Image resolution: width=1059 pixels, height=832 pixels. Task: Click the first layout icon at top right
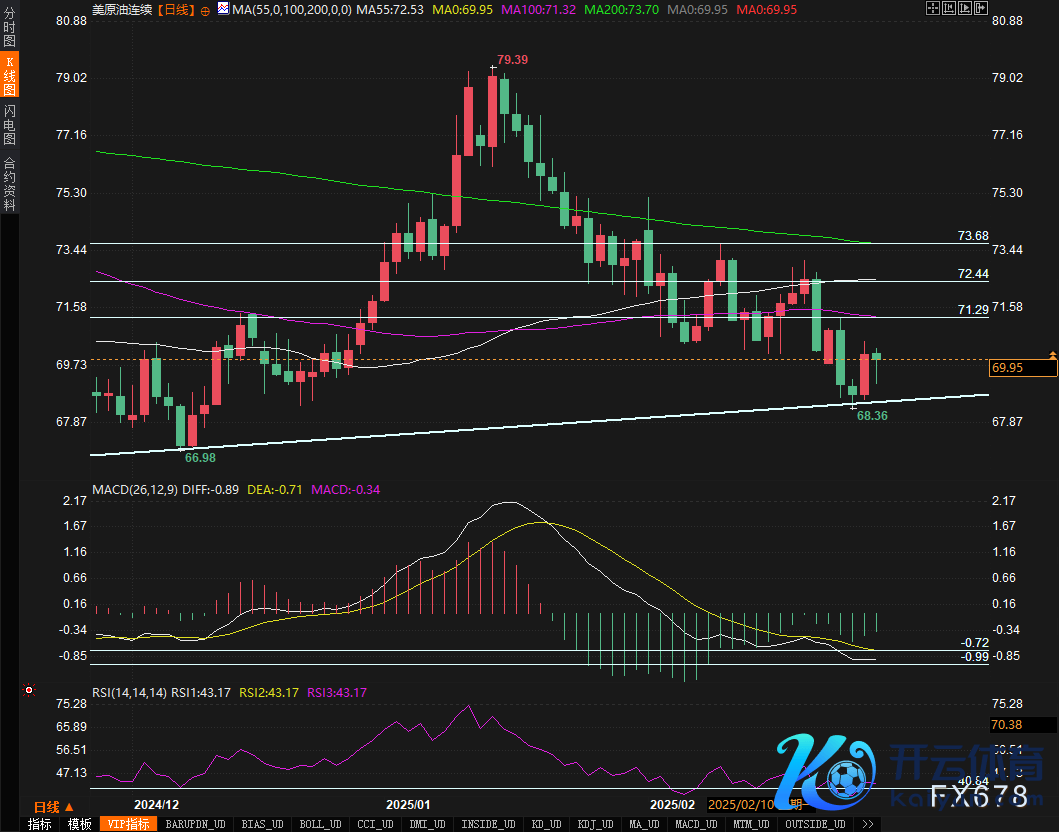(932, 8)
